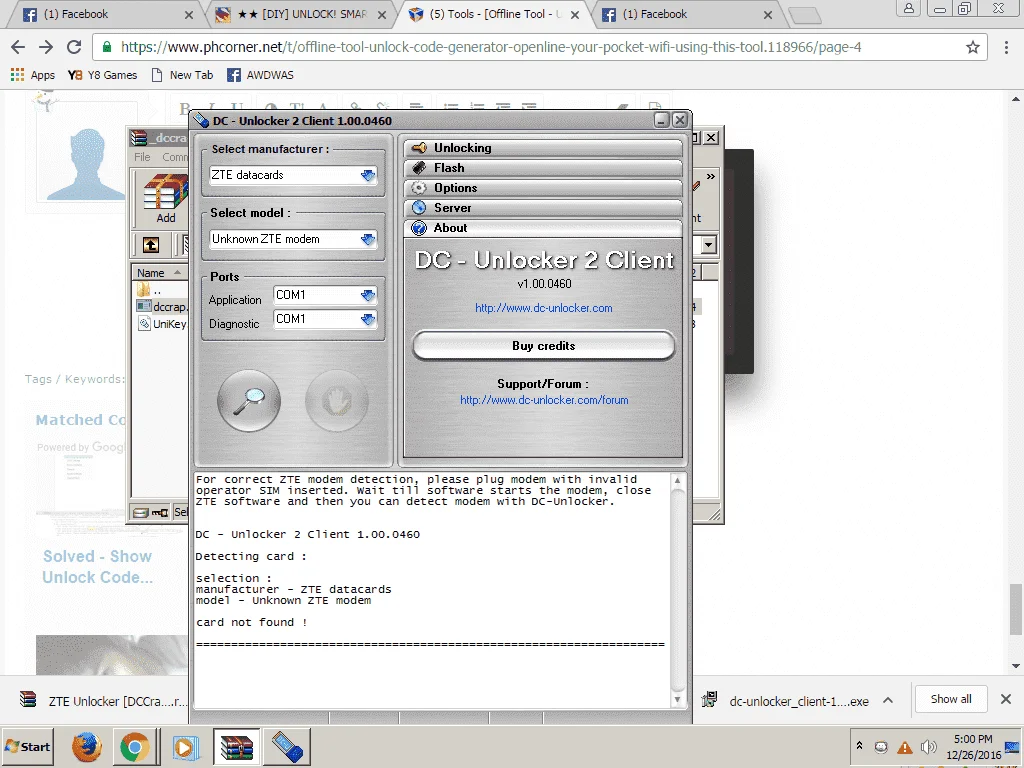Open the Options section
Screen dimensions: 1024x768
[x=543, y=188]
